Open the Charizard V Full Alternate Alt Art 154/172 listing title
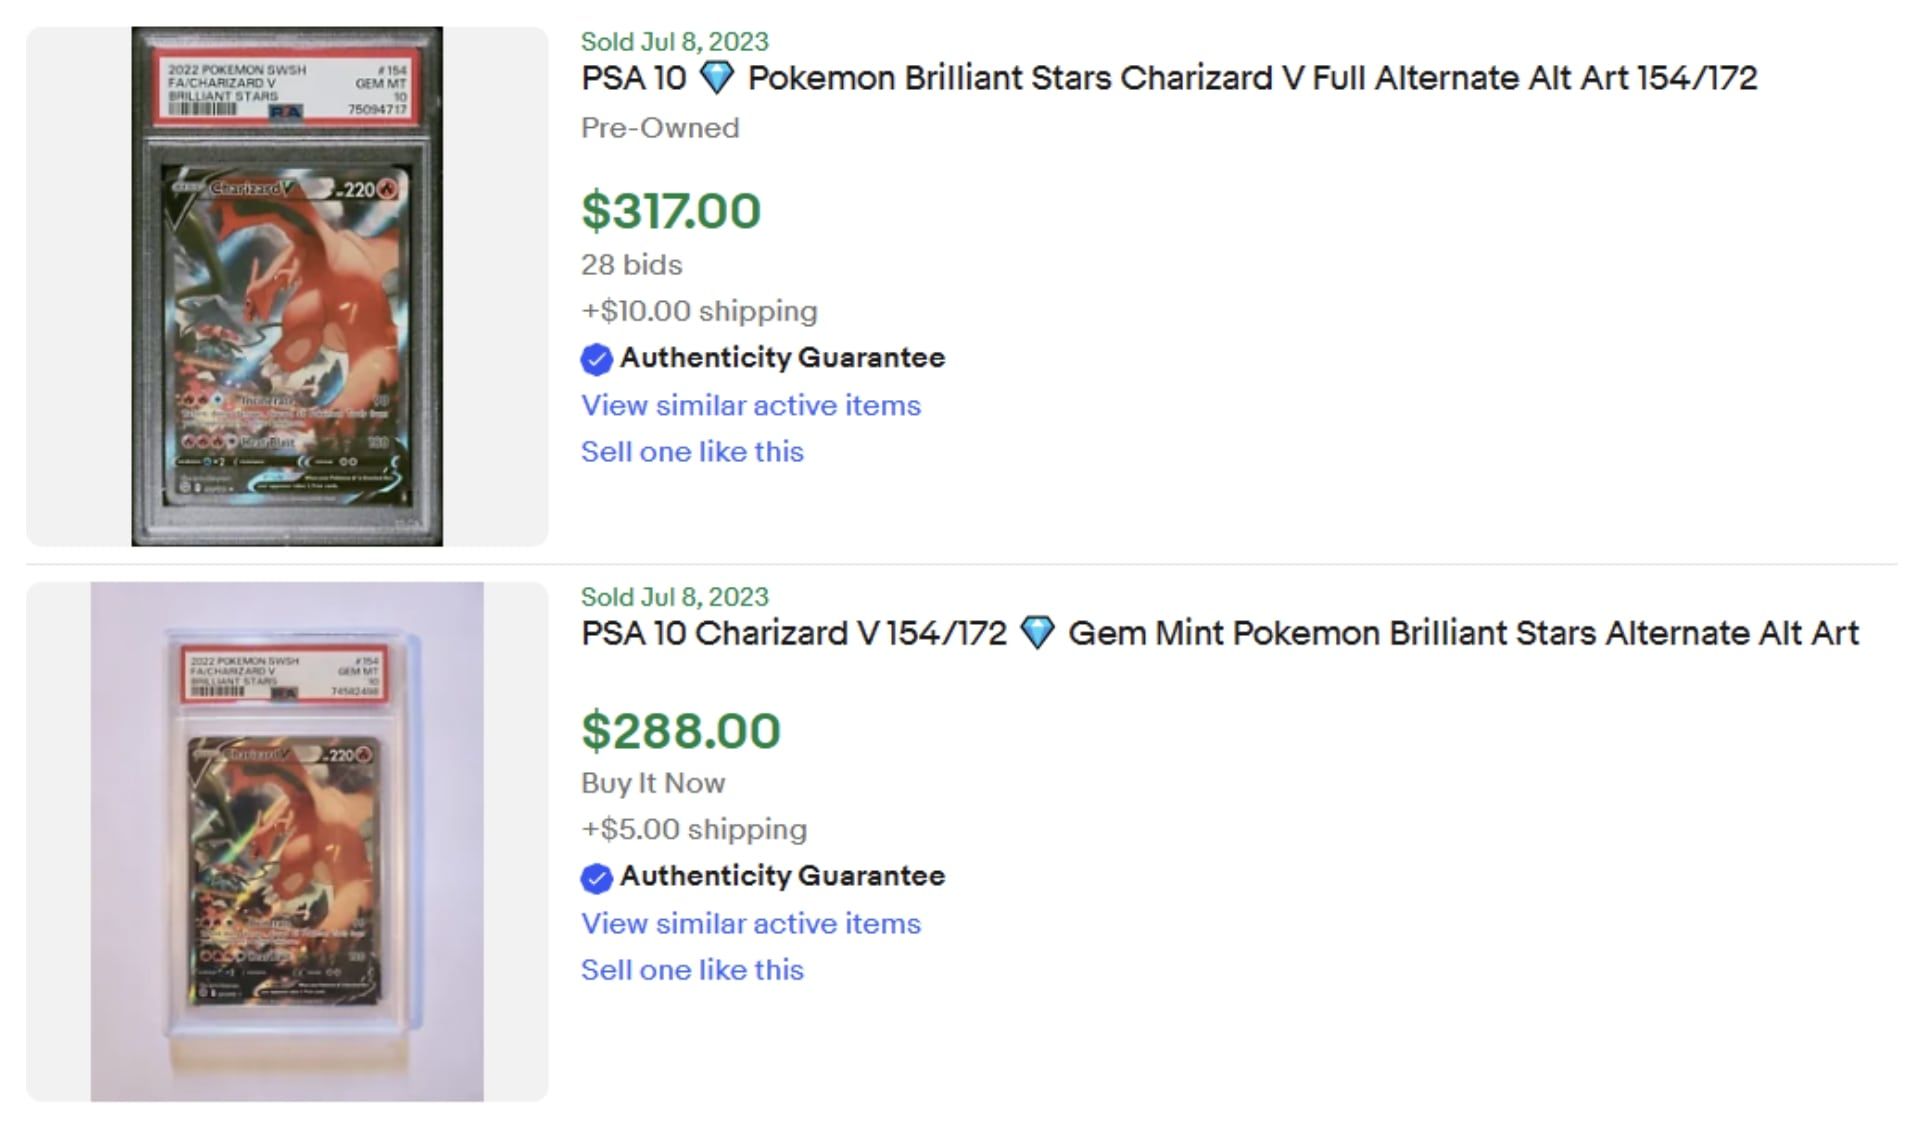Viewport: 1928px width, 1128px height. 1169,78
